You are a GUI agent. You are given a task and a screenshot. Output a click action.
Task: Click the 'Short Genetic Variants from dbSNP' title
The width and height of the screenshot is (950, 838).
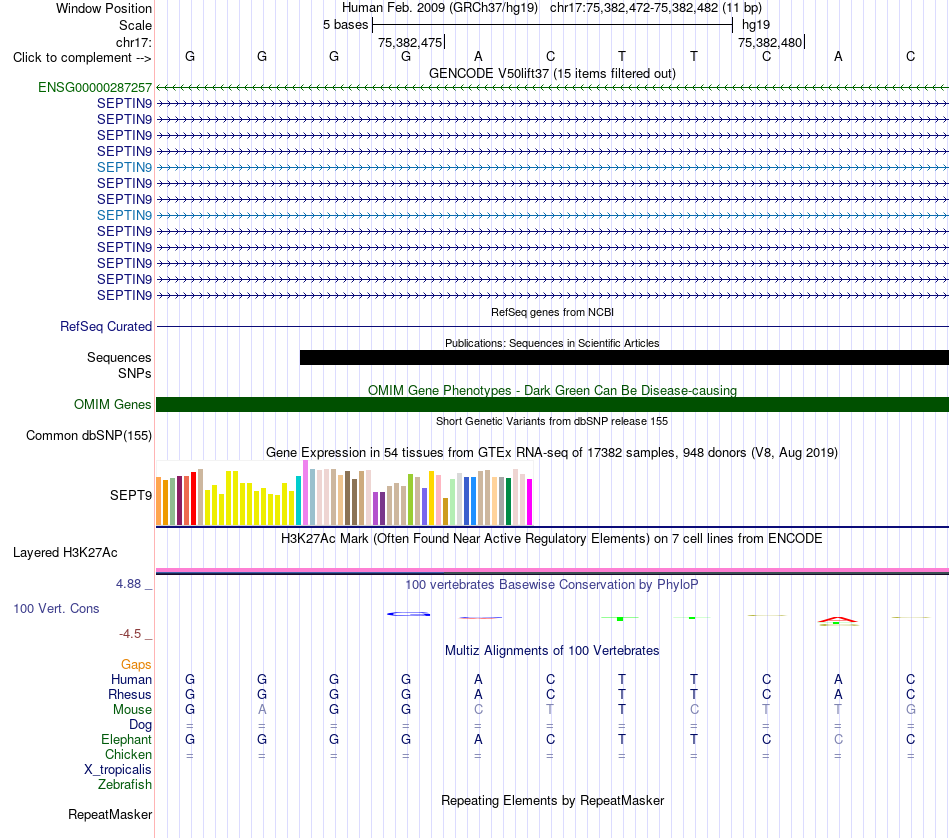[x=552, y=421]
